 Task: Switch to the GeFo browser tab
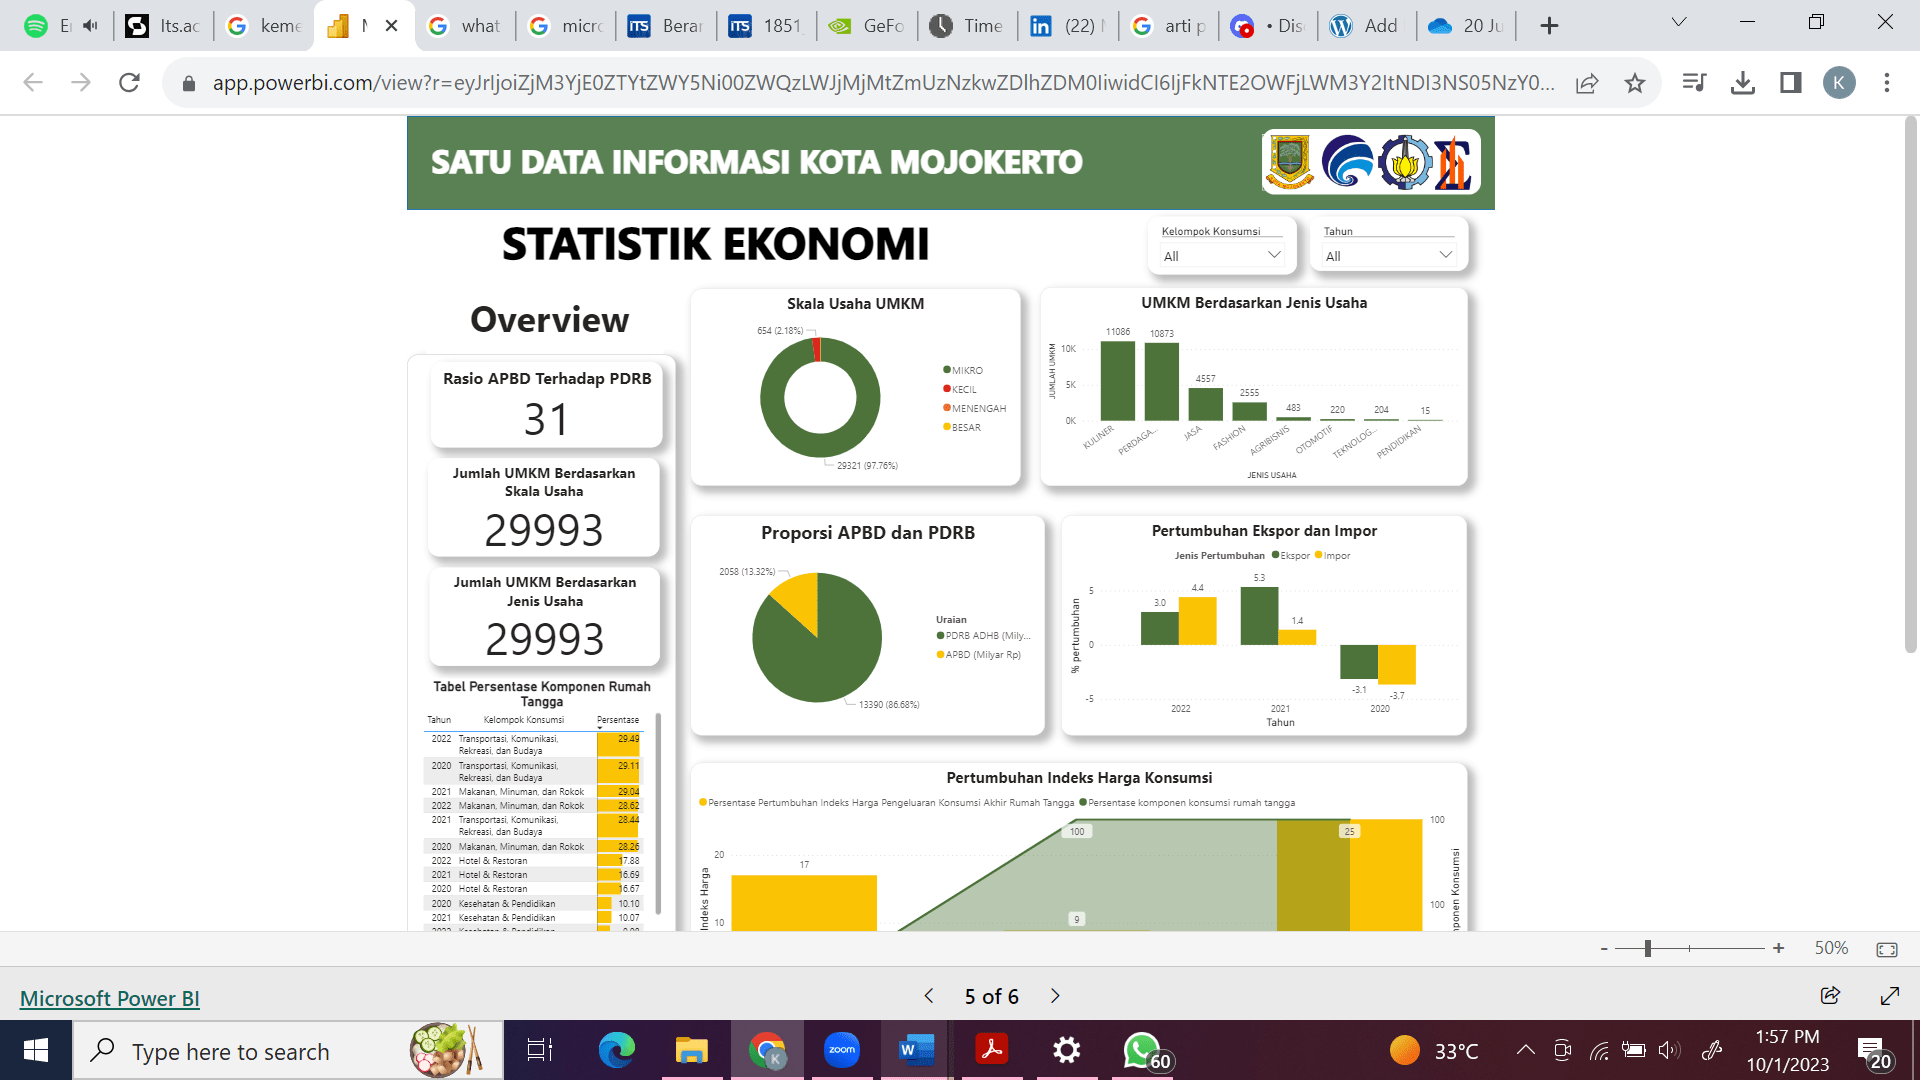click(x=867, y=26)
